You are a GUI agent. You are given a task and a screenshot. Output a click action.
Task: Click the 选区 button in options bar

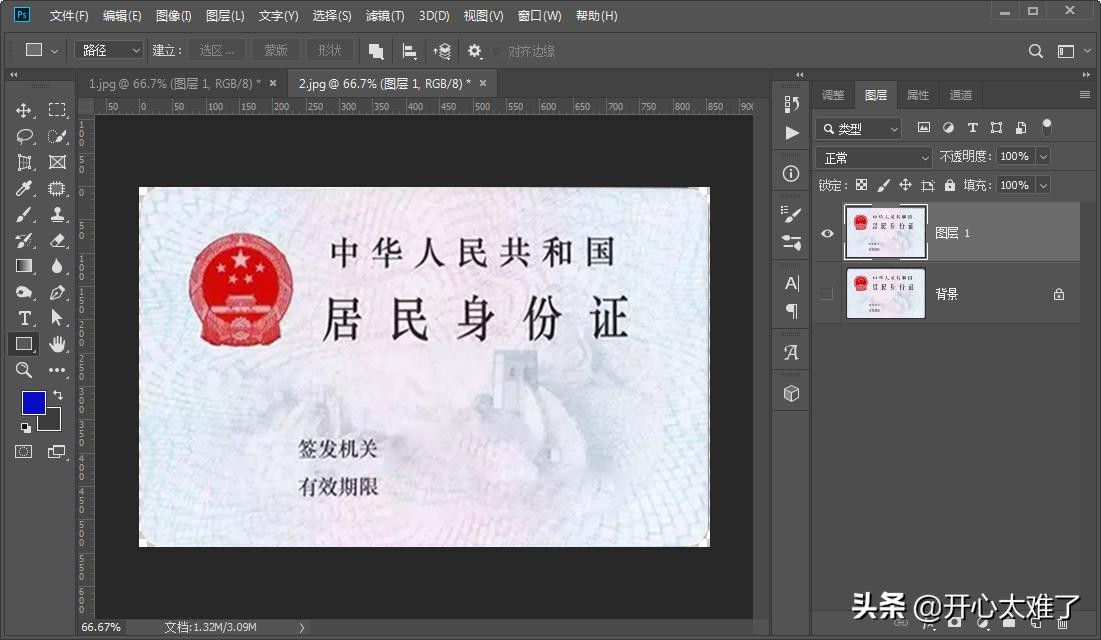[x=216, y=50]
